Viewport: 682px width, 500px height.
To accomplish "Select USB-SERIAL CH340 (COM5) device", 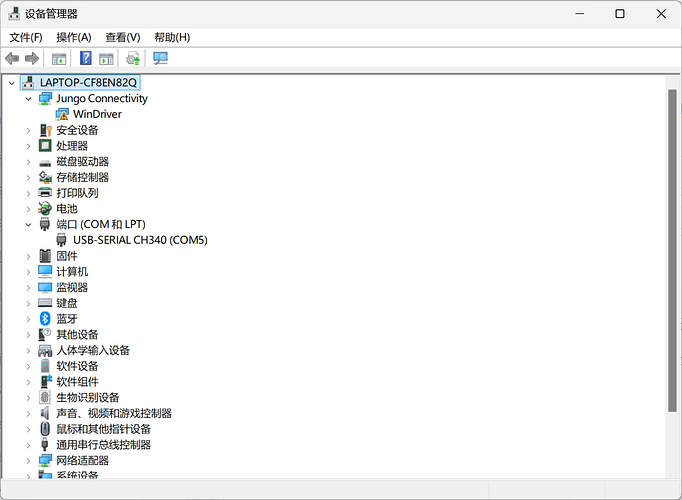I will click(x=139, y=240).
